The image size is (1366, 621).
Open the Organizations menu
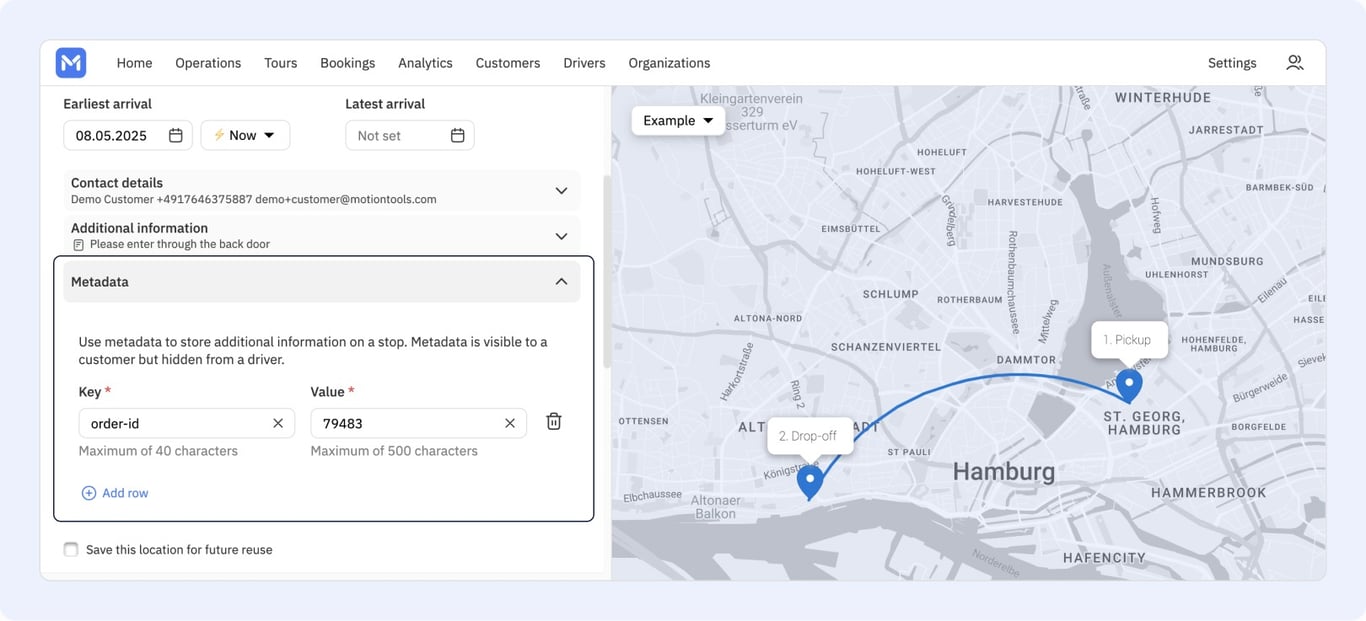click(x=669, y=63)
